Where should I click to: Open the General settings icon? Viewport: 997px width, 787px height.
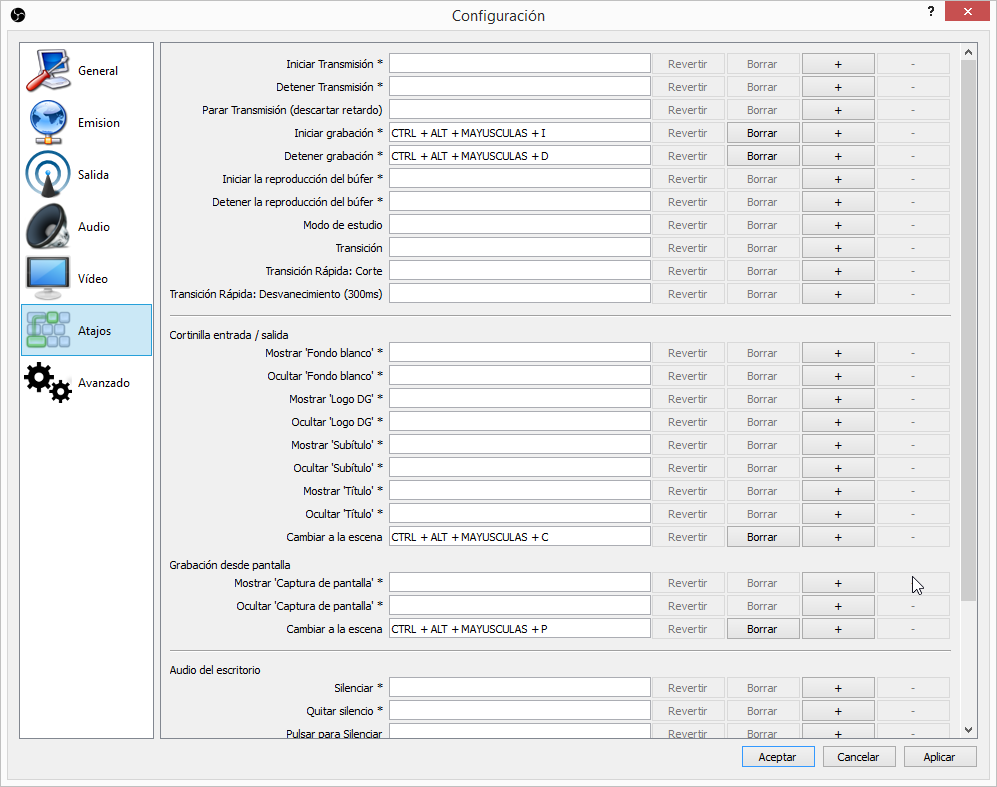(x=48, y=71)
